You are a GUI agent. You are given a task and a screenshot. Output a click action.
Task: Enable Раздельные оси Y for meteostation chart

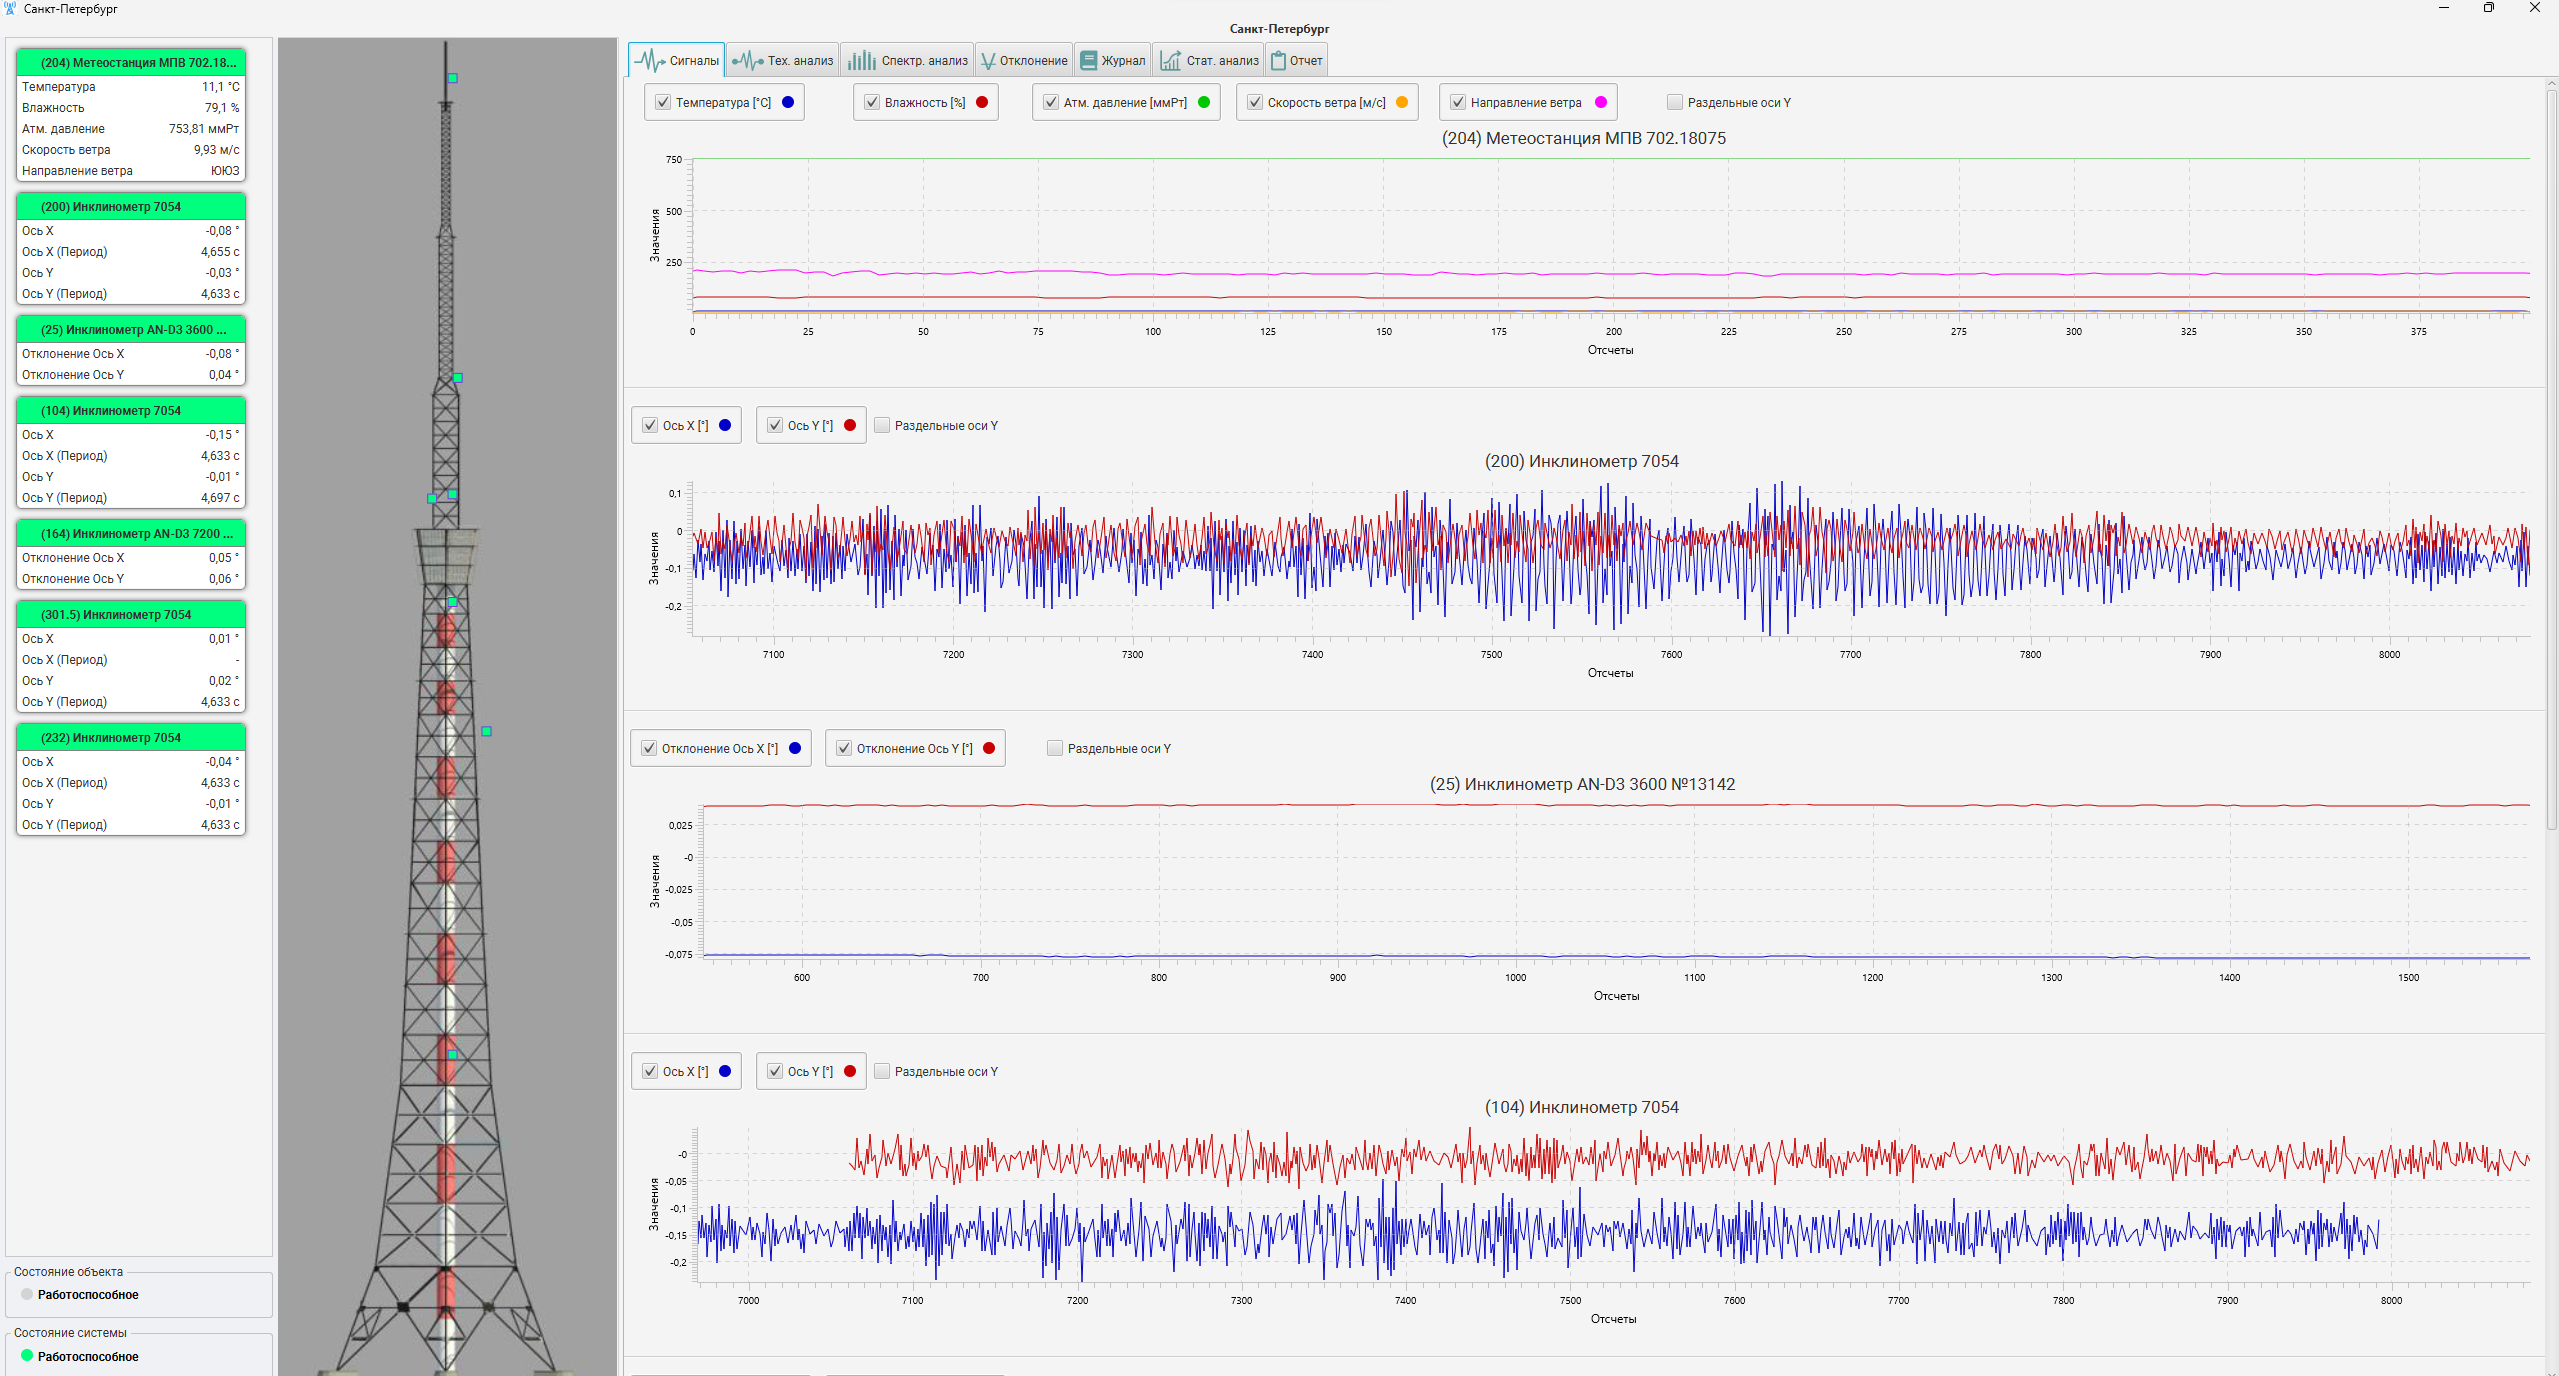pos(1675,103)
